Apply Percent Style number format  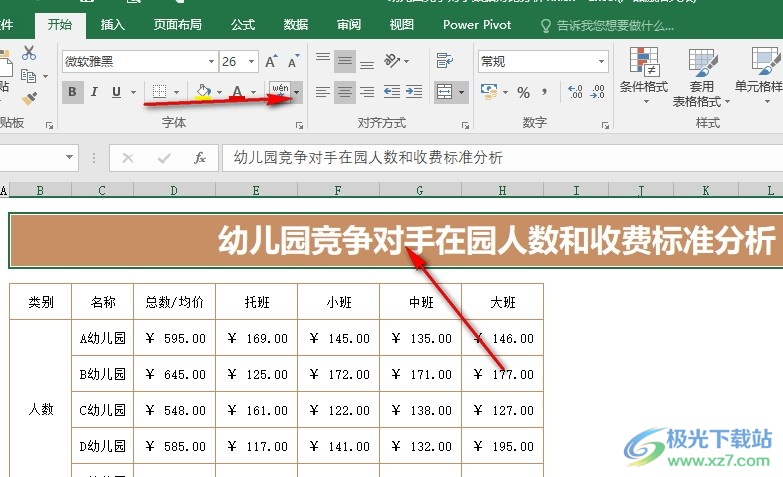point(523,93)
